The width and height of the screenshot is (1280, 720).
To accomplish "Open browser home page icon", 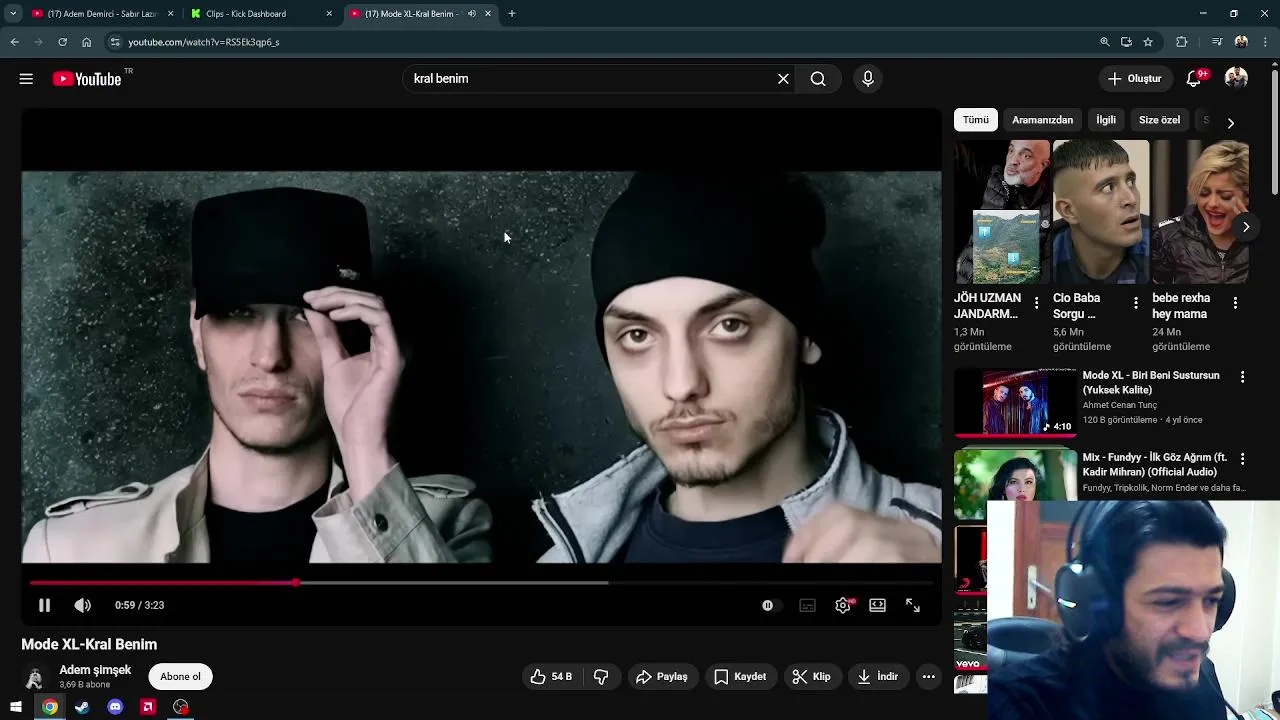I will click(x=86, y=42).
